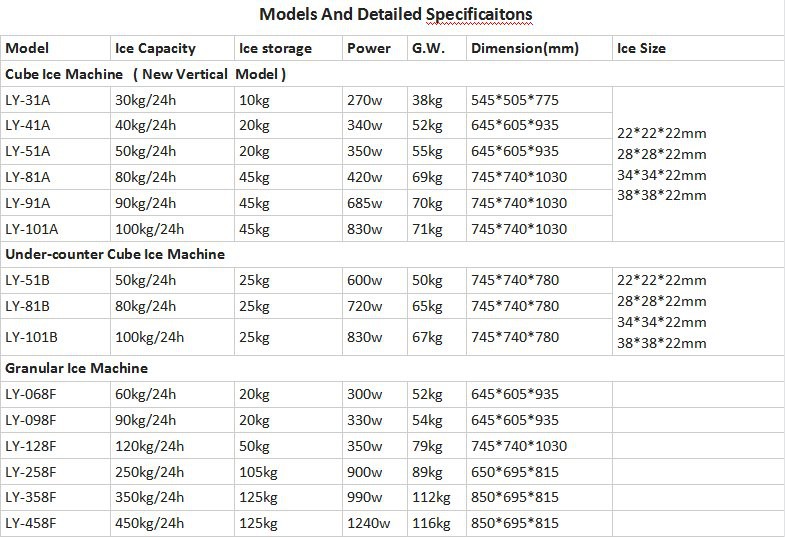785x537 pixels.
Task: Click the 116kg gross weight cell
Action: point(432,524)
